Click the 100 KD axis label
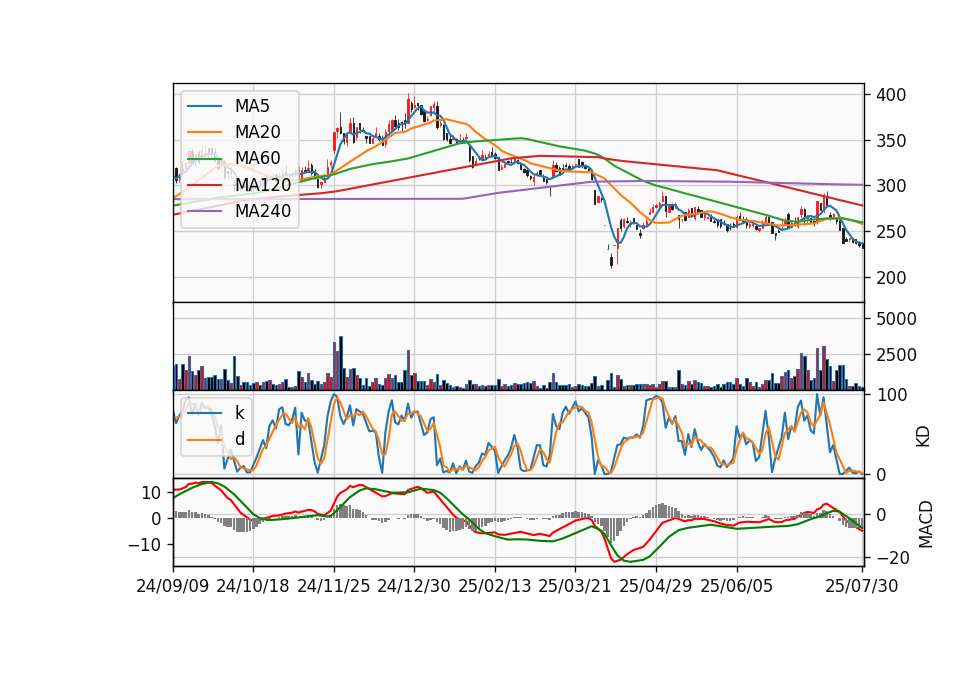The height and width of the screenshot is (690, 960). pos(891,395)
